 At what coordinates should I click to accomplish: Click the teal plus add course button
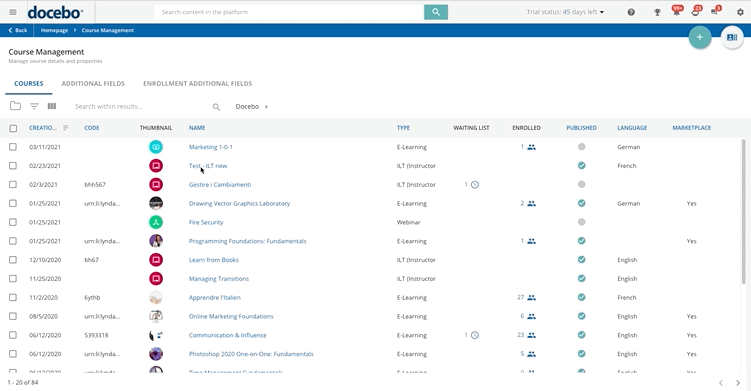pos(700,37)
